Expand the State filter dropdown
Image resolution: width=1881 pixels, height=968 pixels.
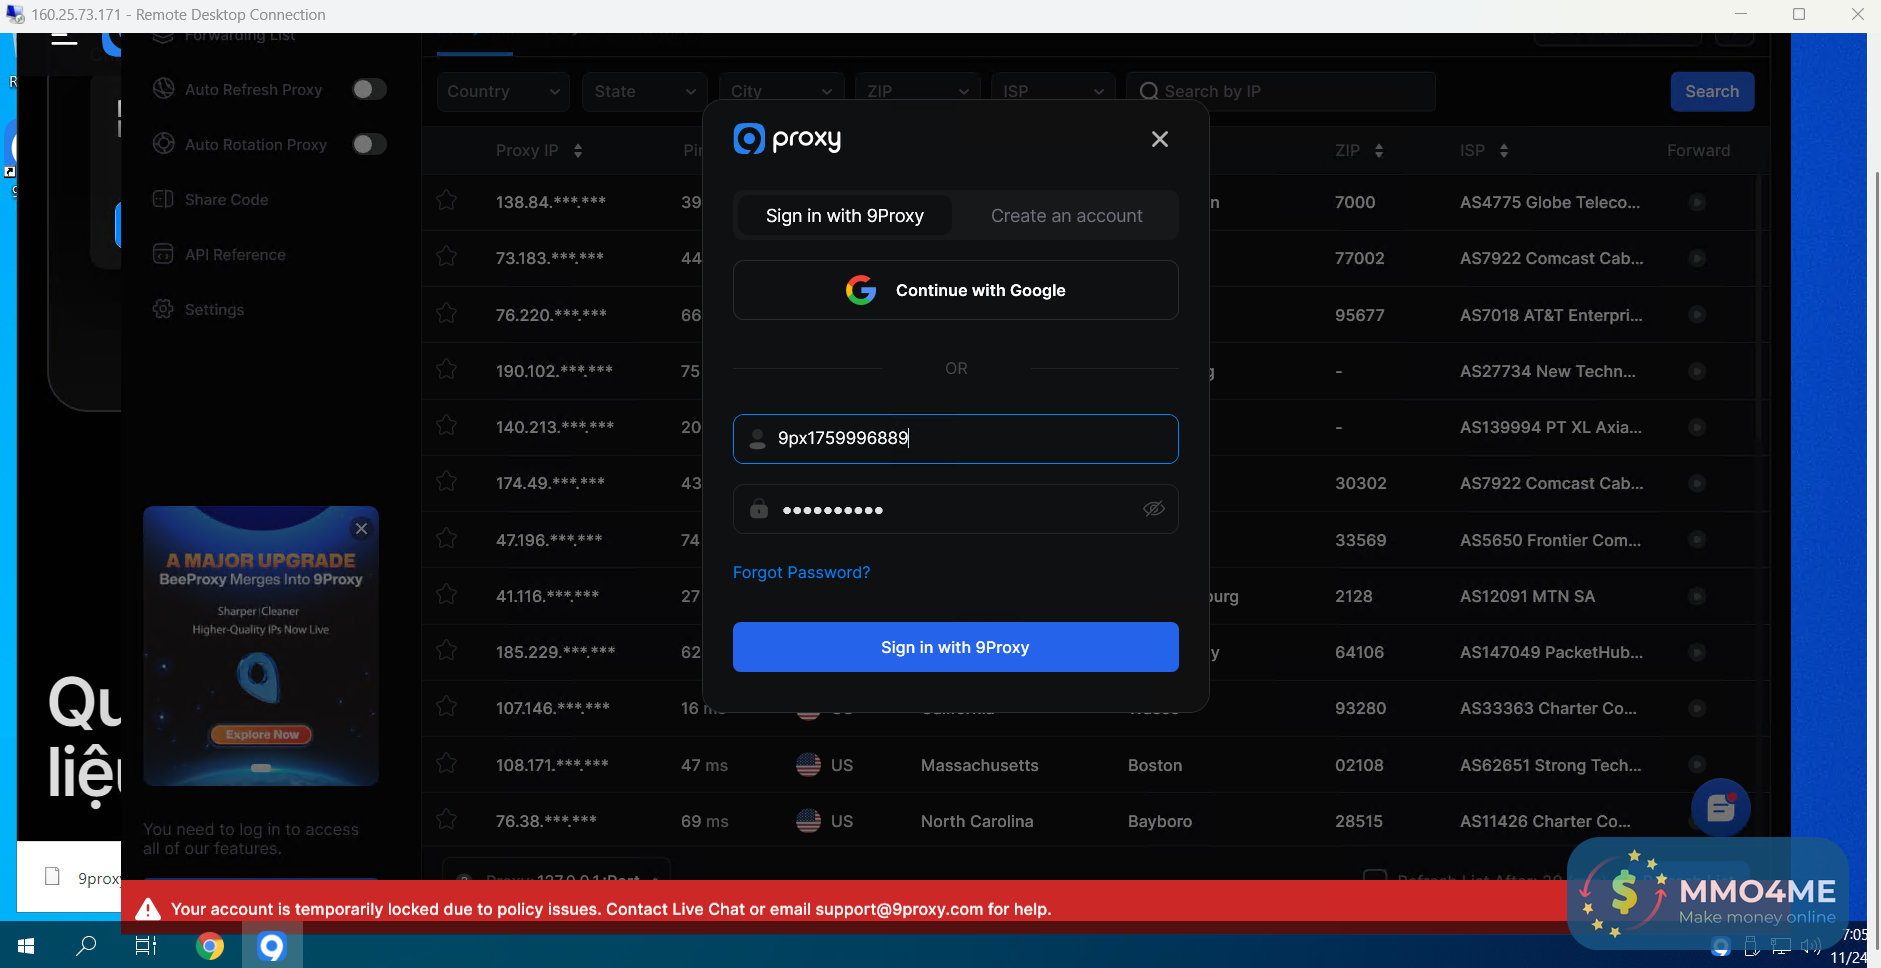[x=645, y=91]
